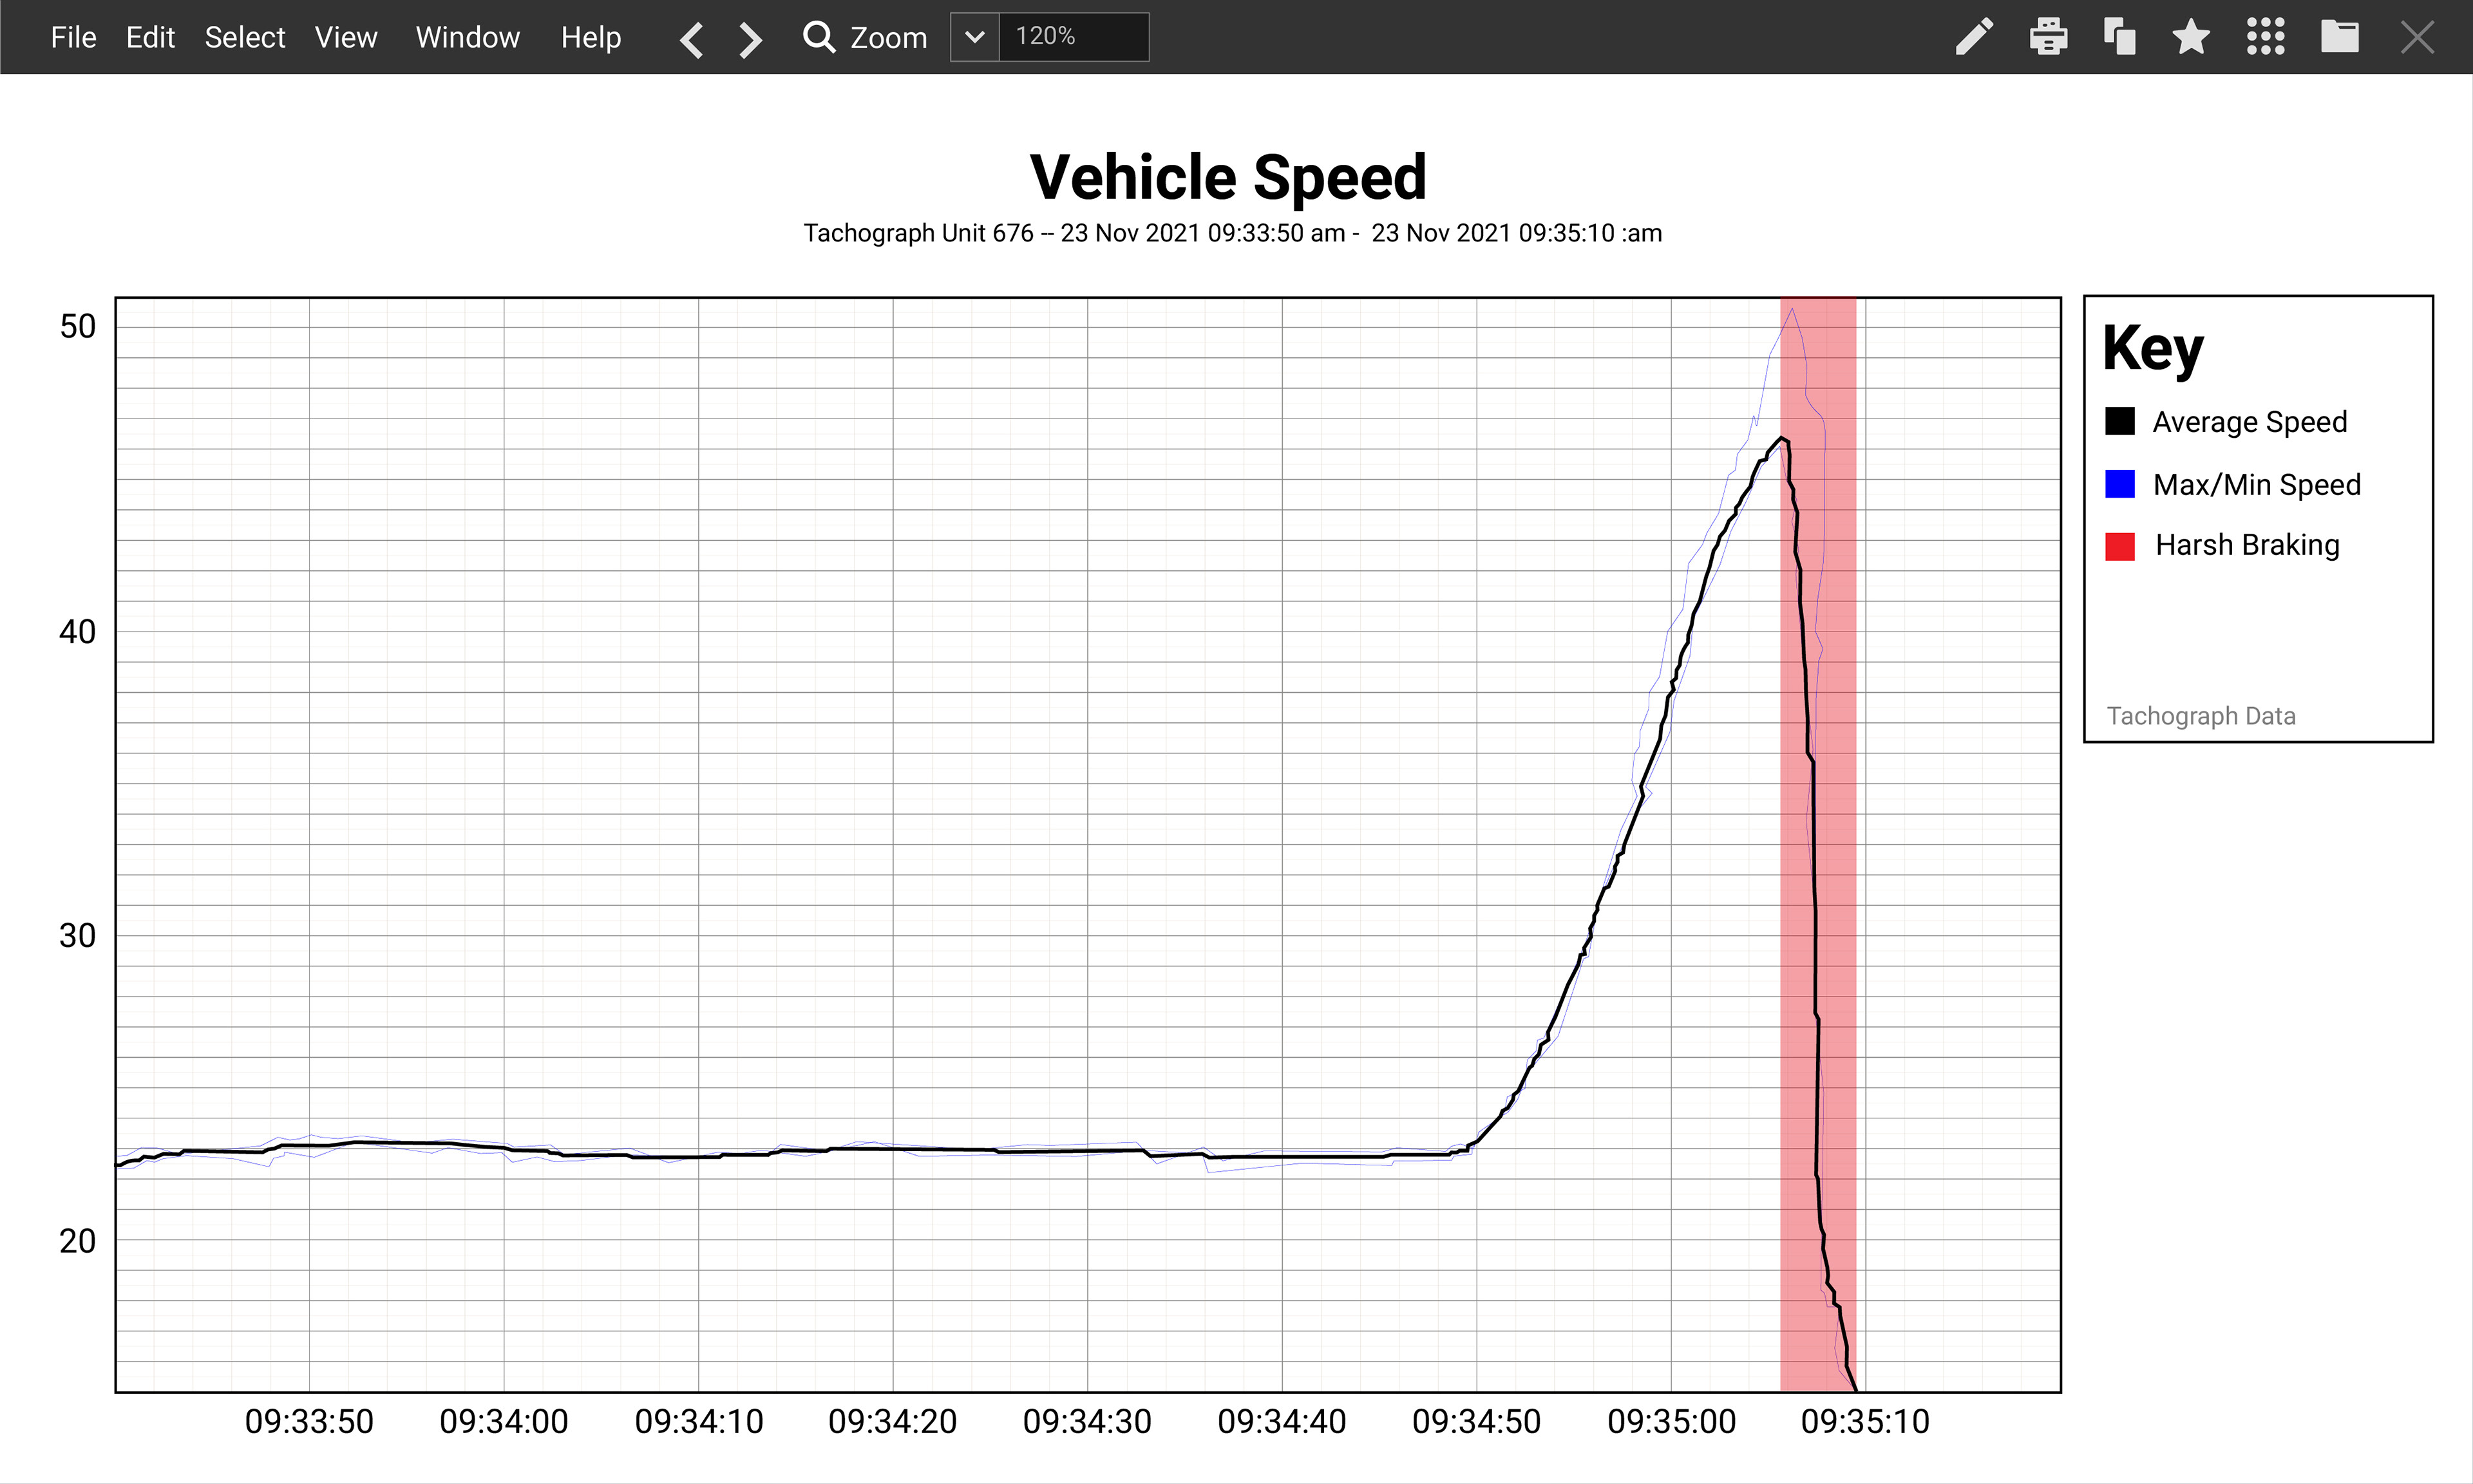Click the 09:35:00 time axis label
2473x1484 pixels.
pos(1672,1421)
